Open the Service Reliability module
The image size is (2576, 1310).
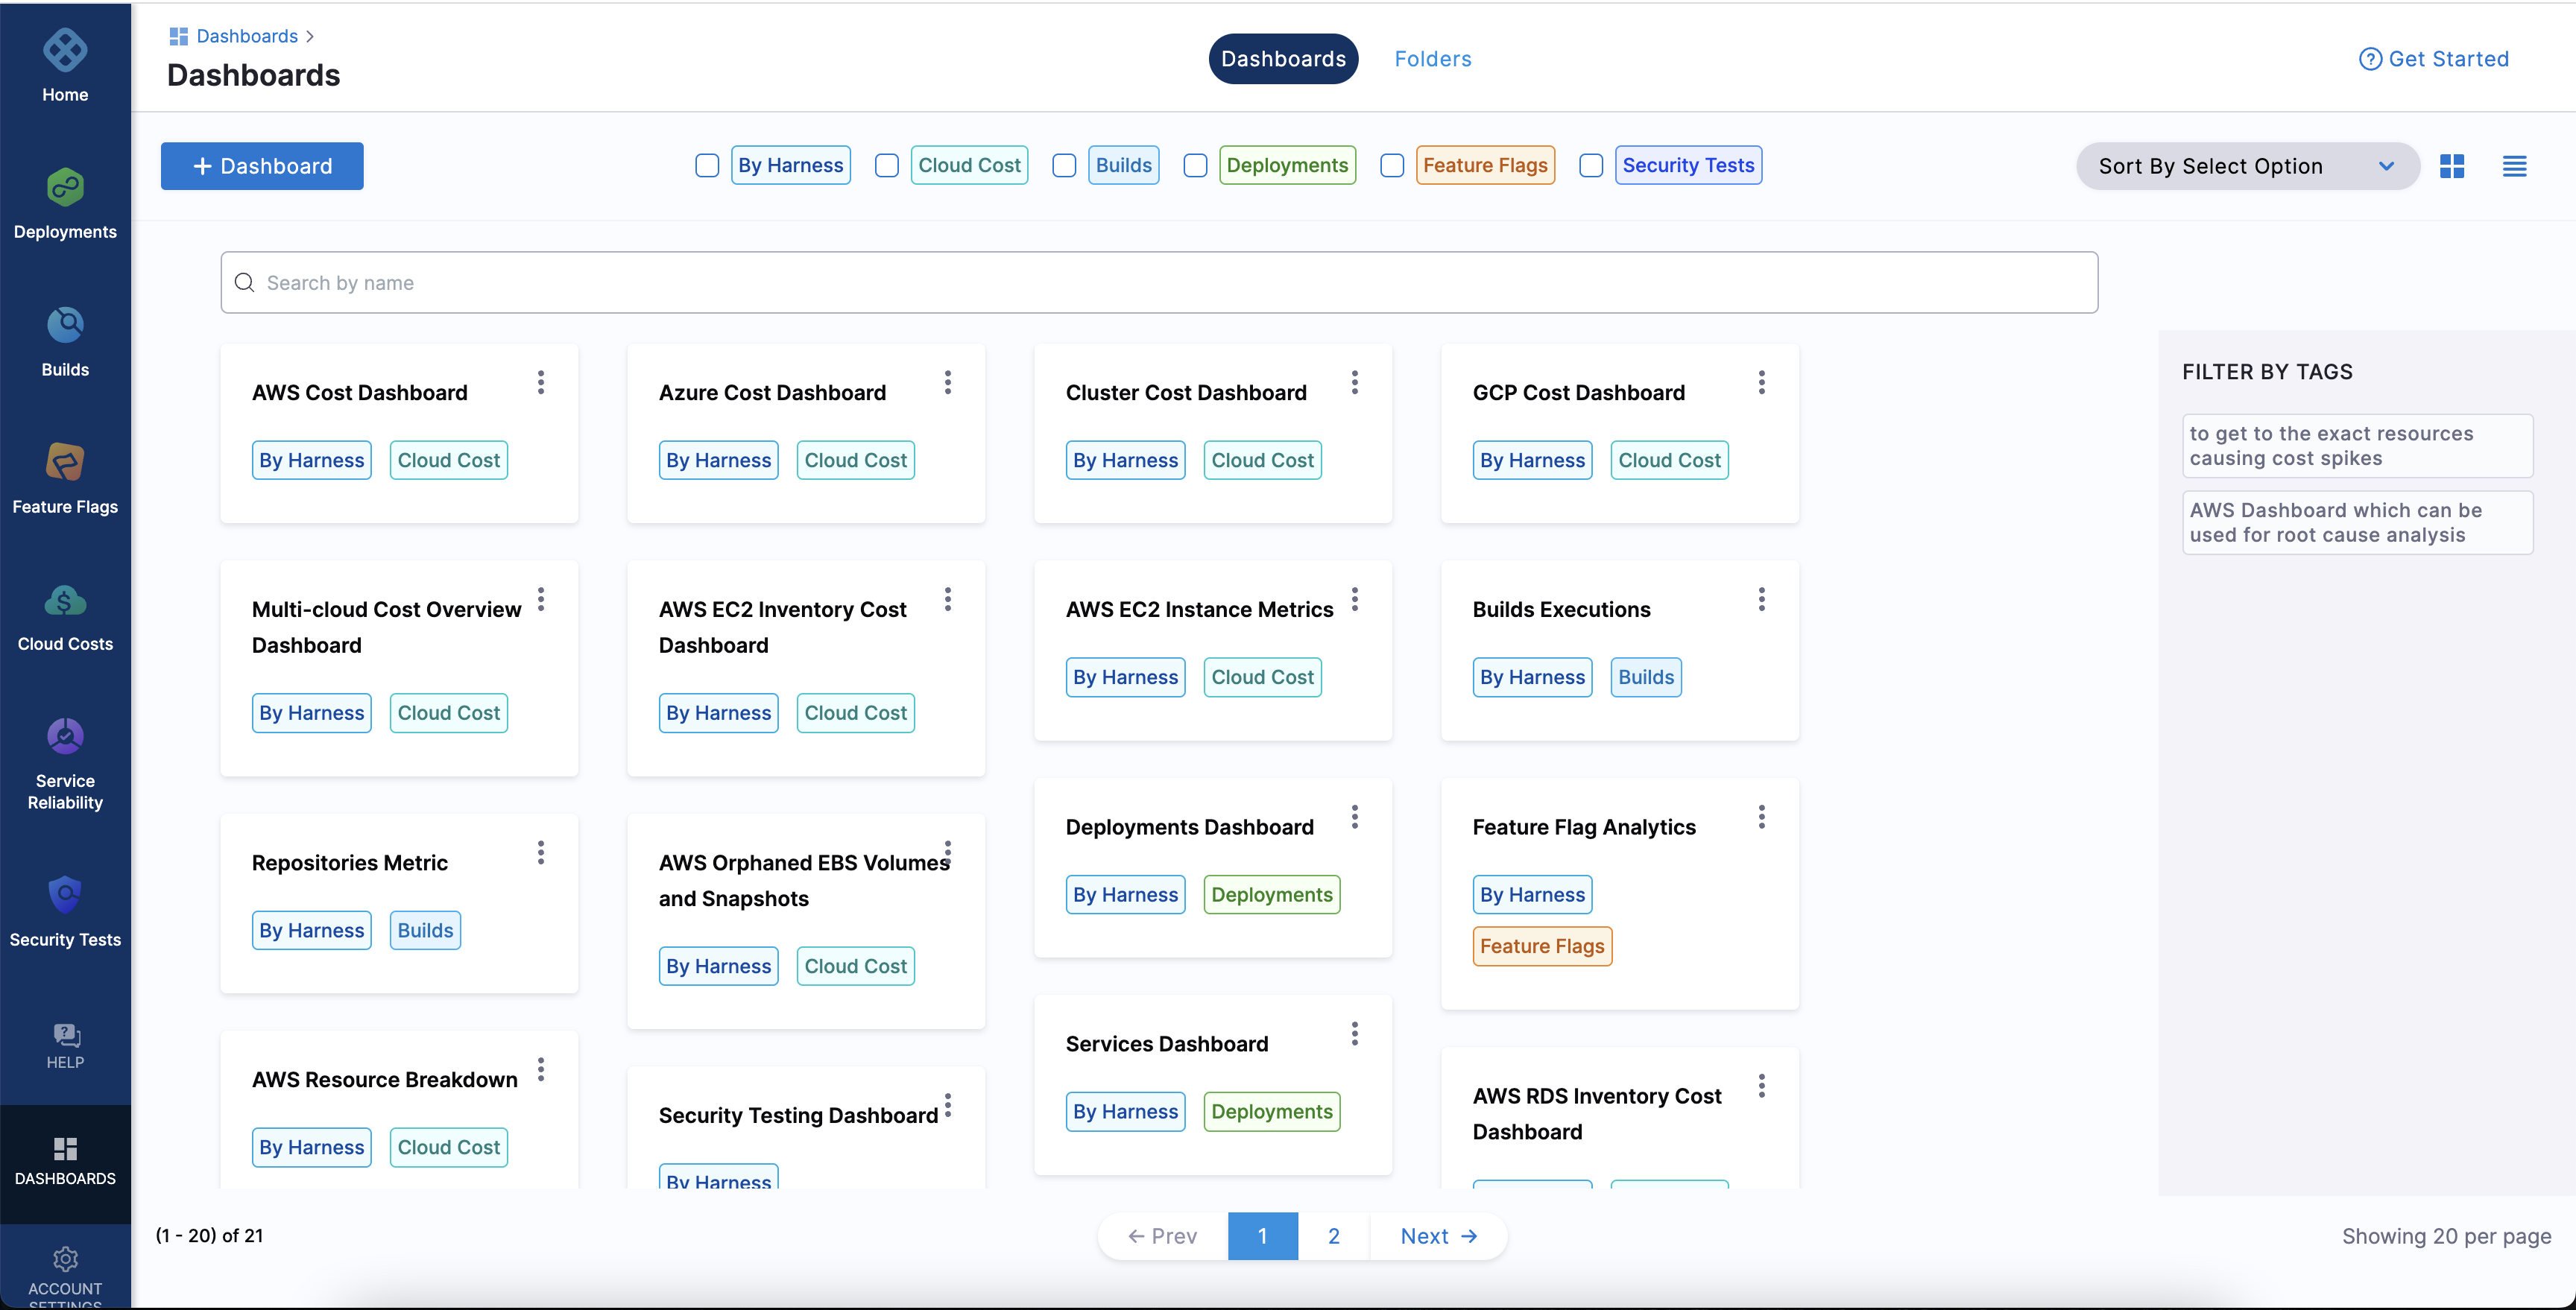pos(65,762)
